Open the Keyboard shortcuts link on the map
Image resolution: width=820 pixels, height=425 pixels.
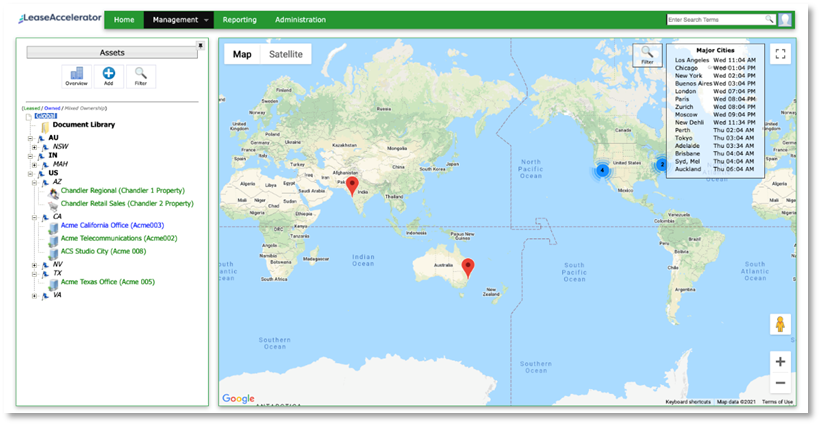[x=688, y=402]
